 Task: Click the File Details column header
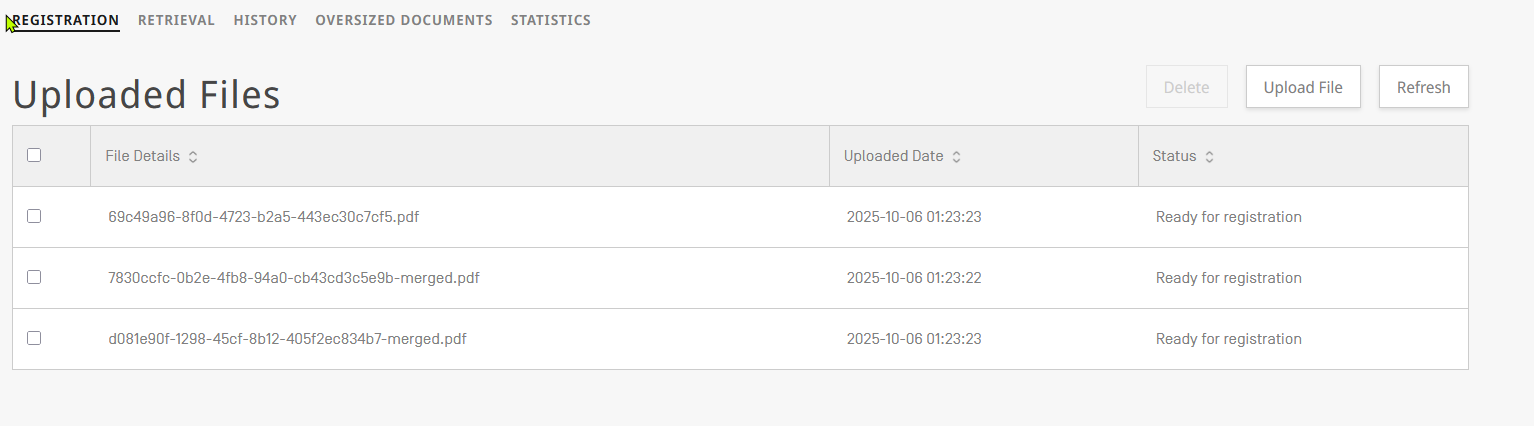pos(143,156)
